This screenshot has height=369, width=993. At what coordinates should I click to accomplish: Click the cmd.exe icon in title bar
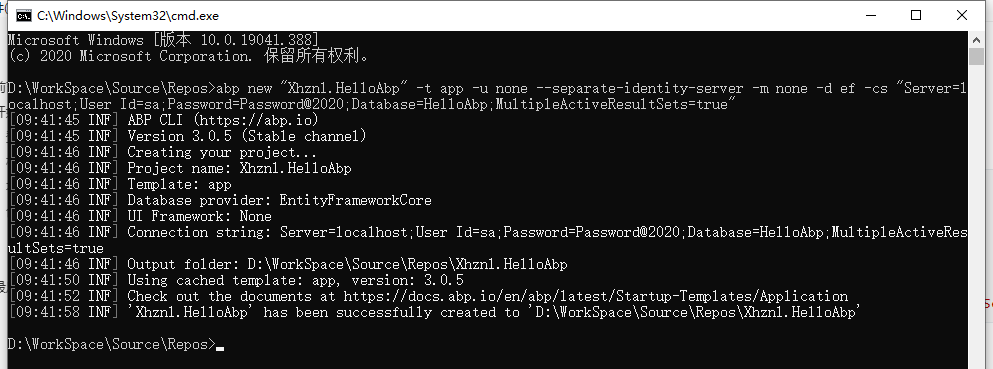pos(24,15)
